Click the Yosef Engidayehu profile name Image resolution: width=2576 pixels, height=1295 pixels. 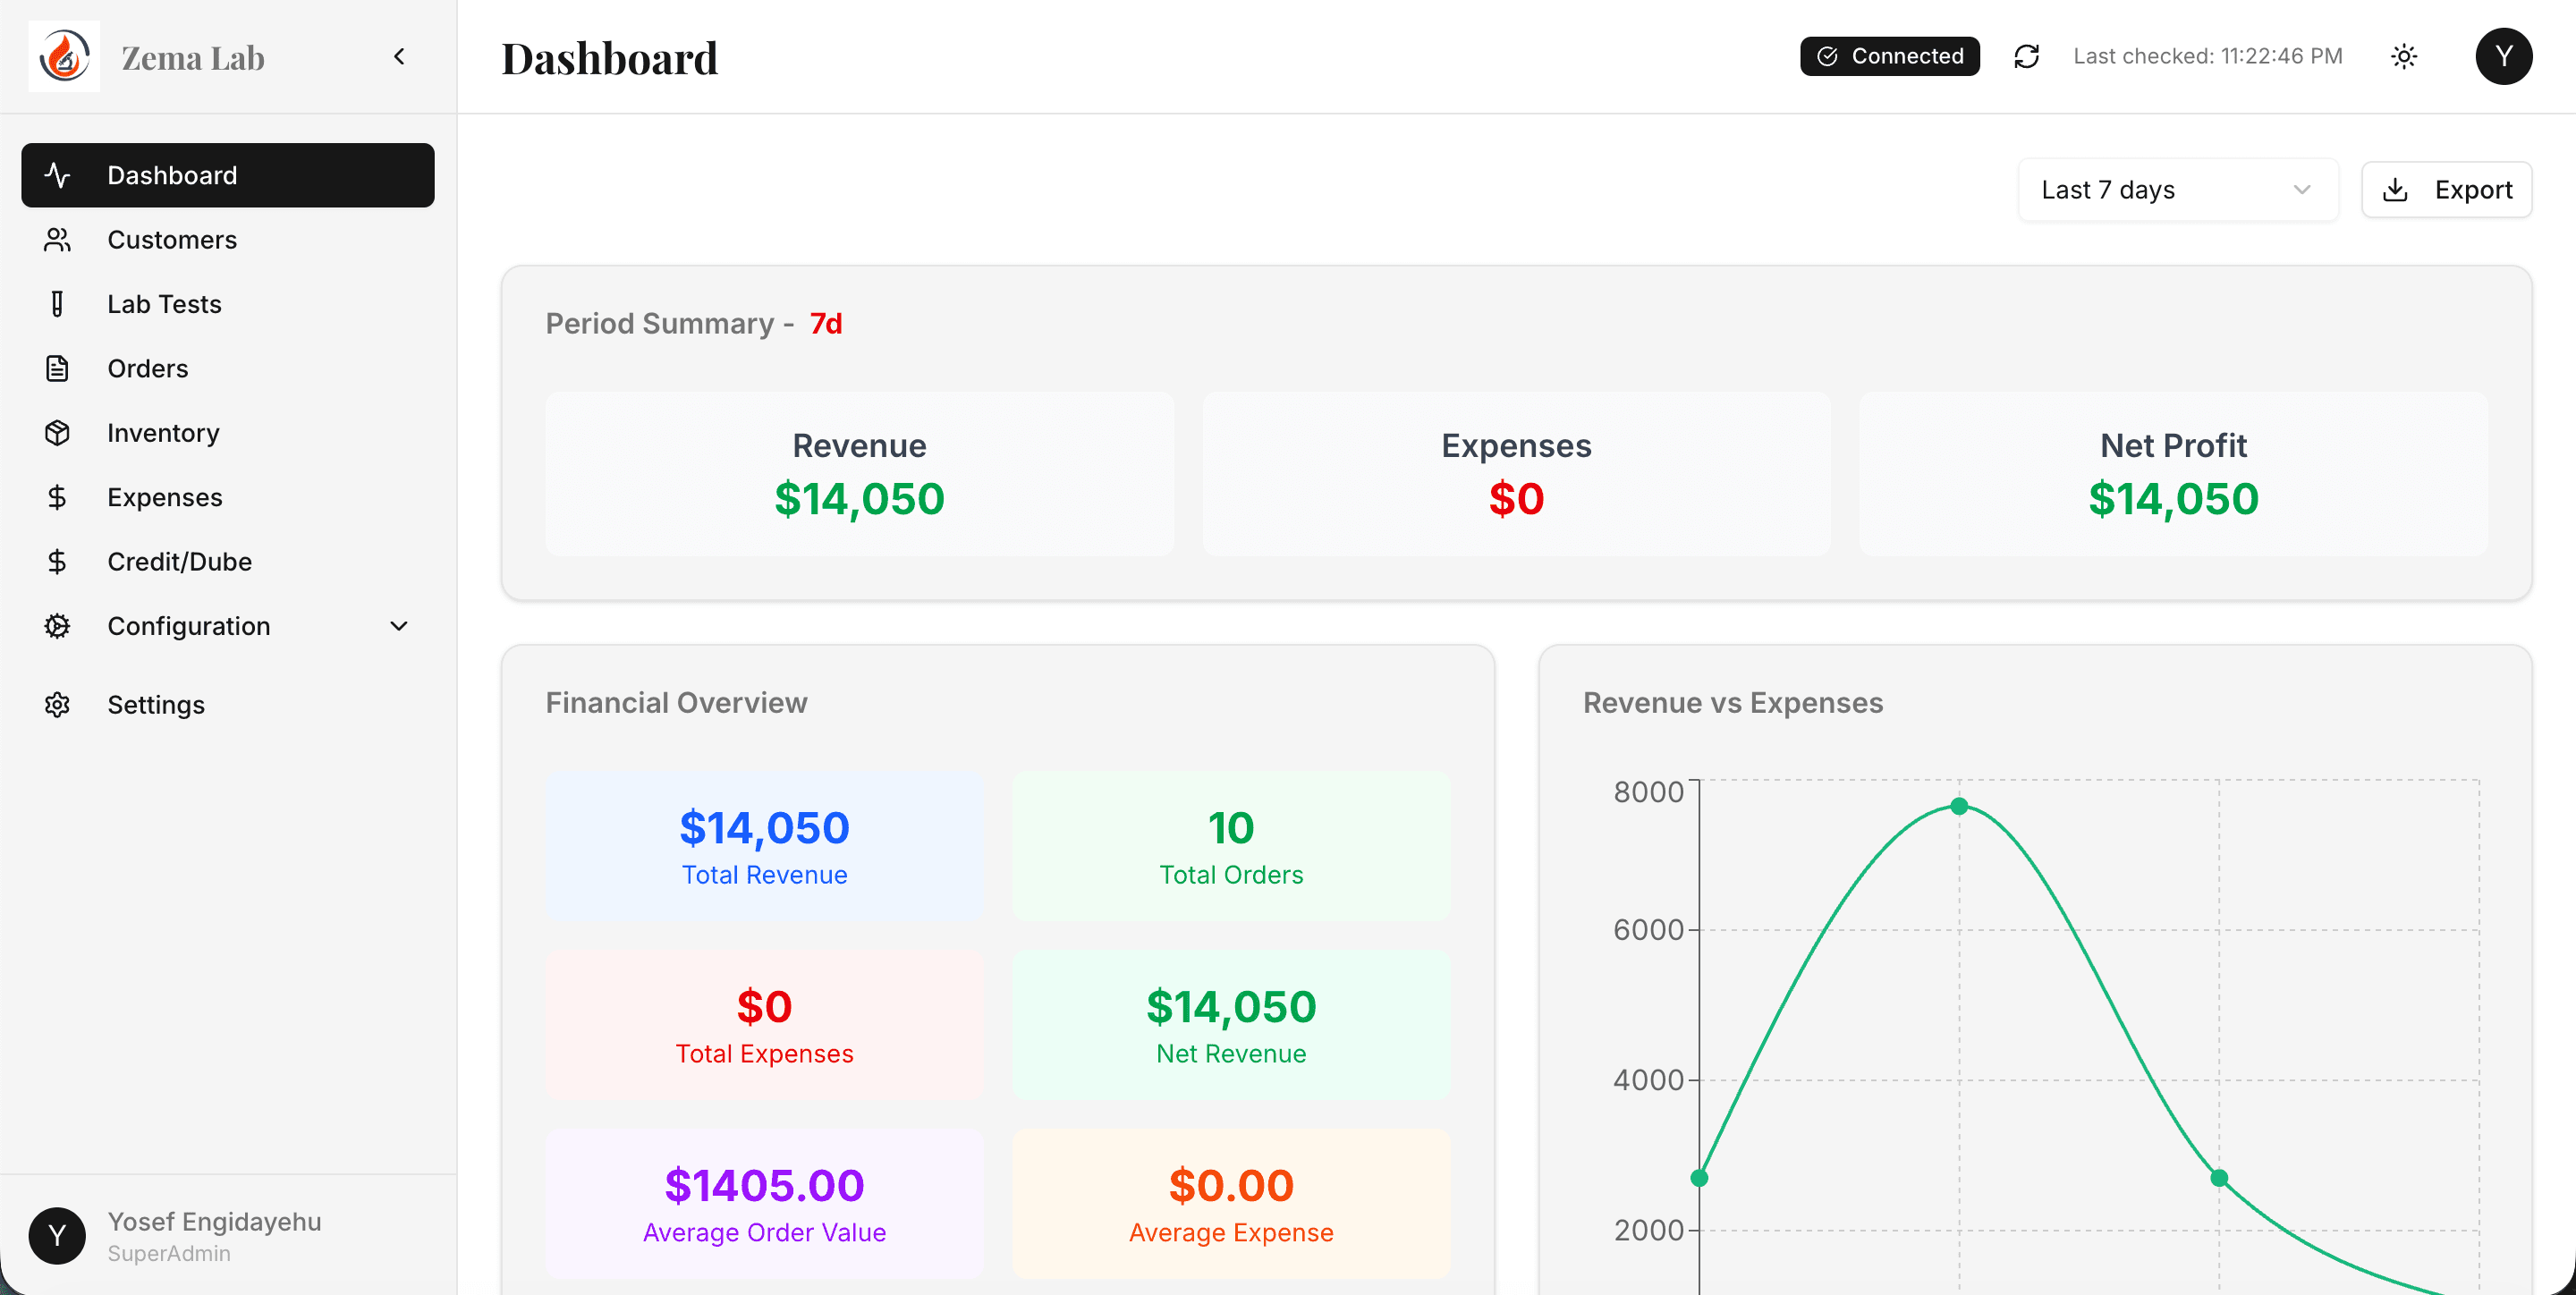214,1222
